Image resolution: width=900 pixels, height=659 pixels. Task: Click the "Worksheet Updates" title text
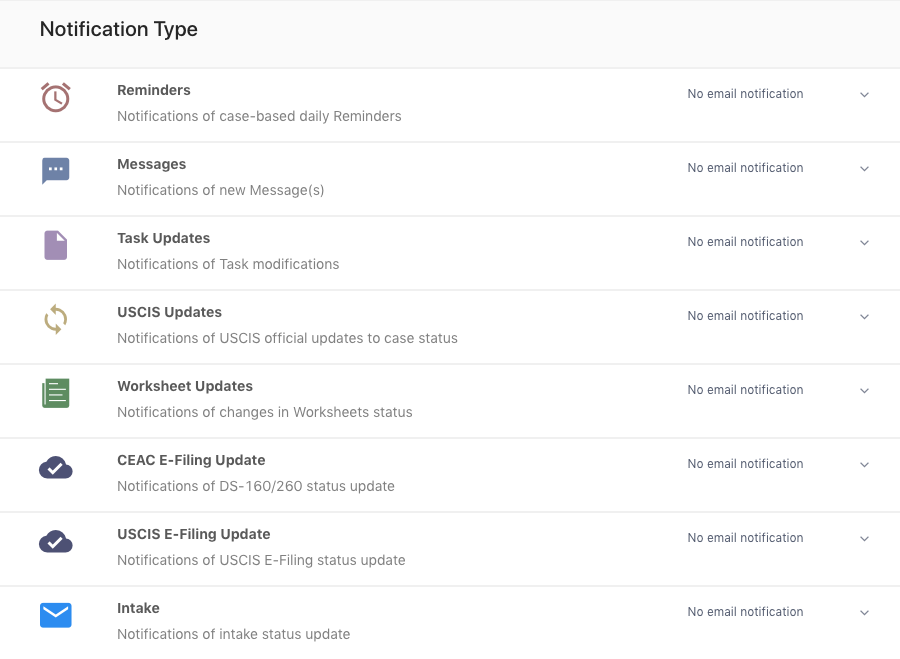click(185, 386)
